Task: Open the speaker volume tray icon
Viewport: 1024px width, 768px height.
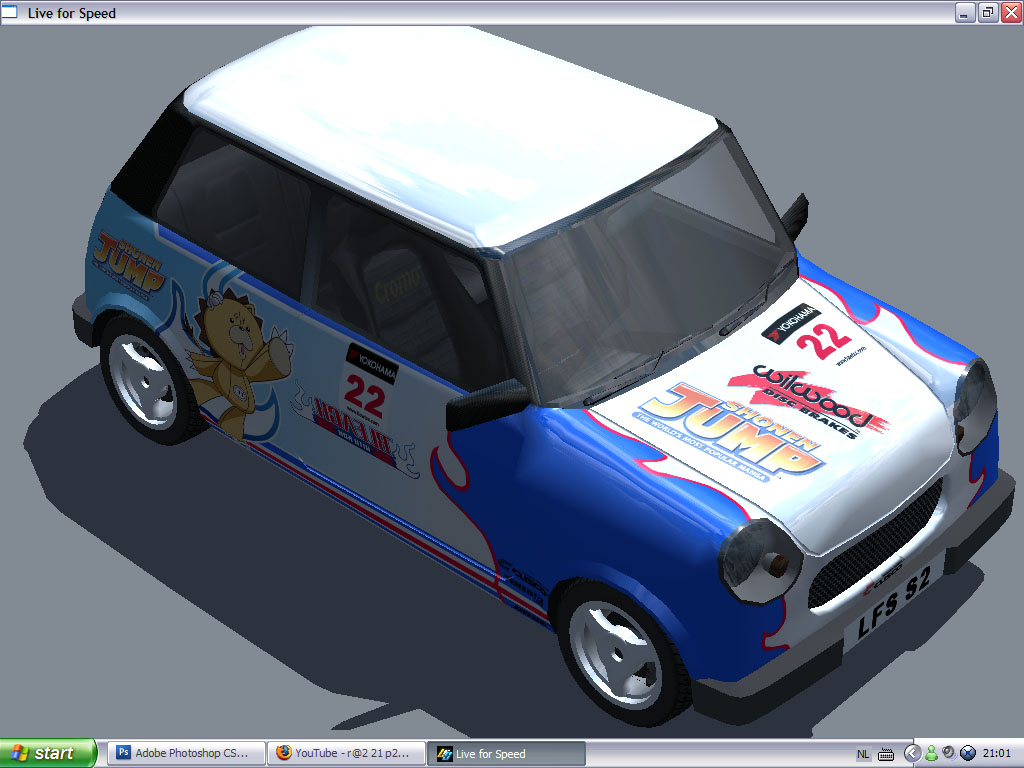Action: pyautogui.click(x=949, y=753)
